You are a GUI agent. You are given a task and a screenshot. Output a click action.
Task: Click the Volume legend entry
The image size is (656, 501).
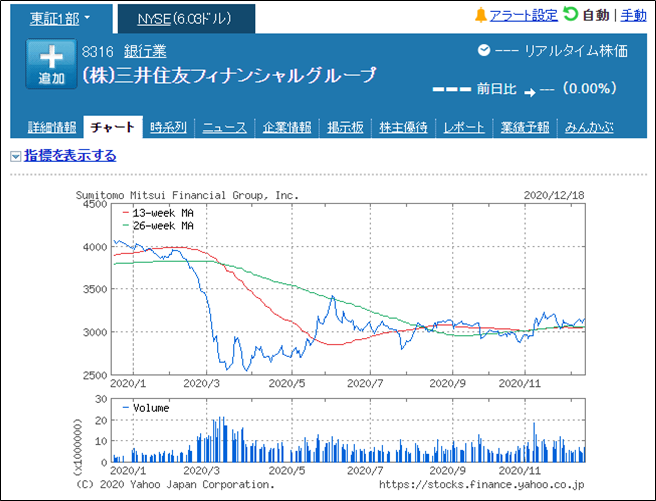point(146,408)
